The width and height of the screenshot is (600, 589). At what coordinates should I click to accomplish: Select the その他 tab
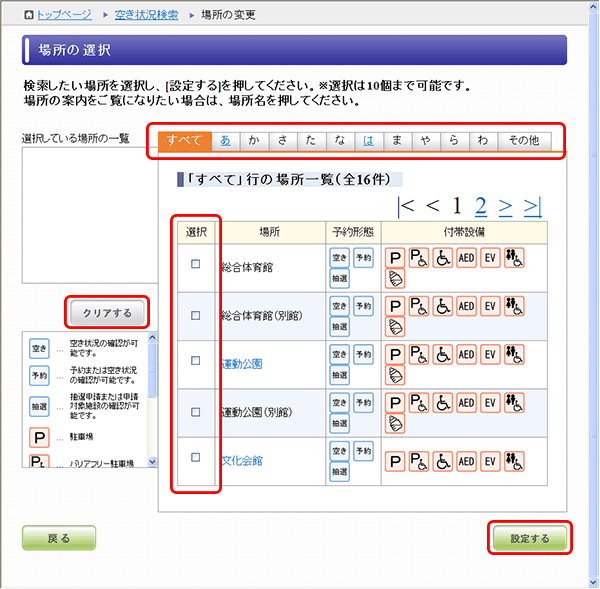(x=525, y=141)
